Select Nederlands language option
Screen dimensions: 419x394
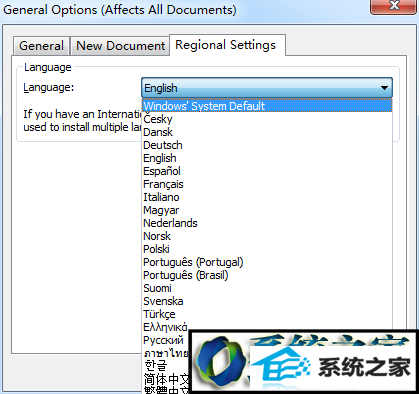[267, 223]
